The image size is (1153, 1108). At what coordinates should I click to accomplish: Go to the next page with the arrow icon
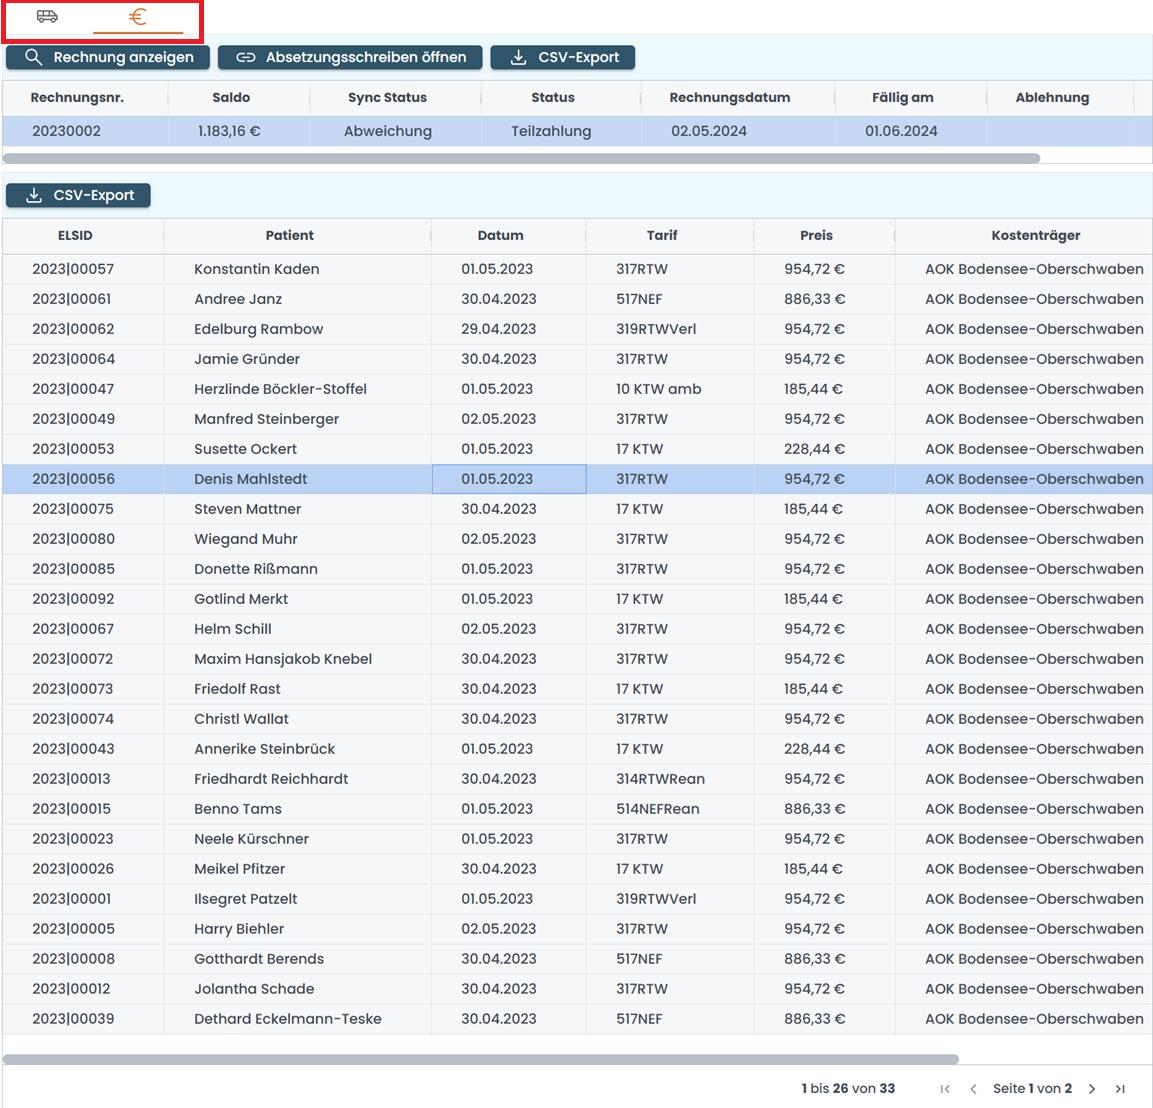[1092, 1088]
